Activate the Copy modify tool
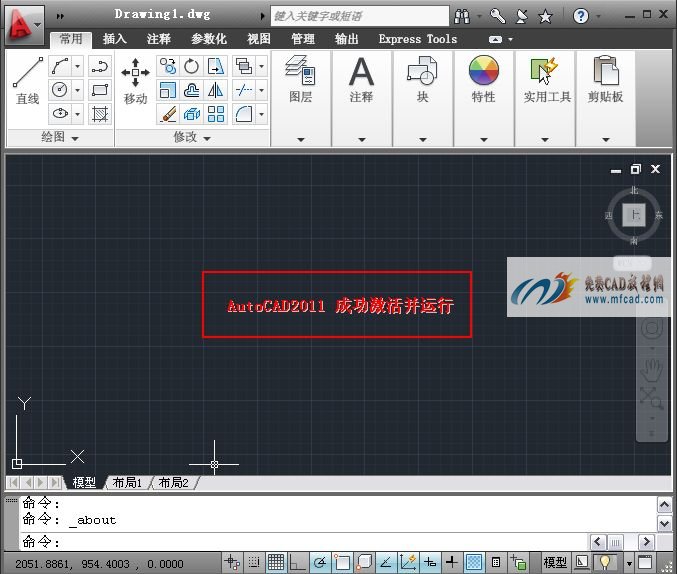 pos(168,66)
